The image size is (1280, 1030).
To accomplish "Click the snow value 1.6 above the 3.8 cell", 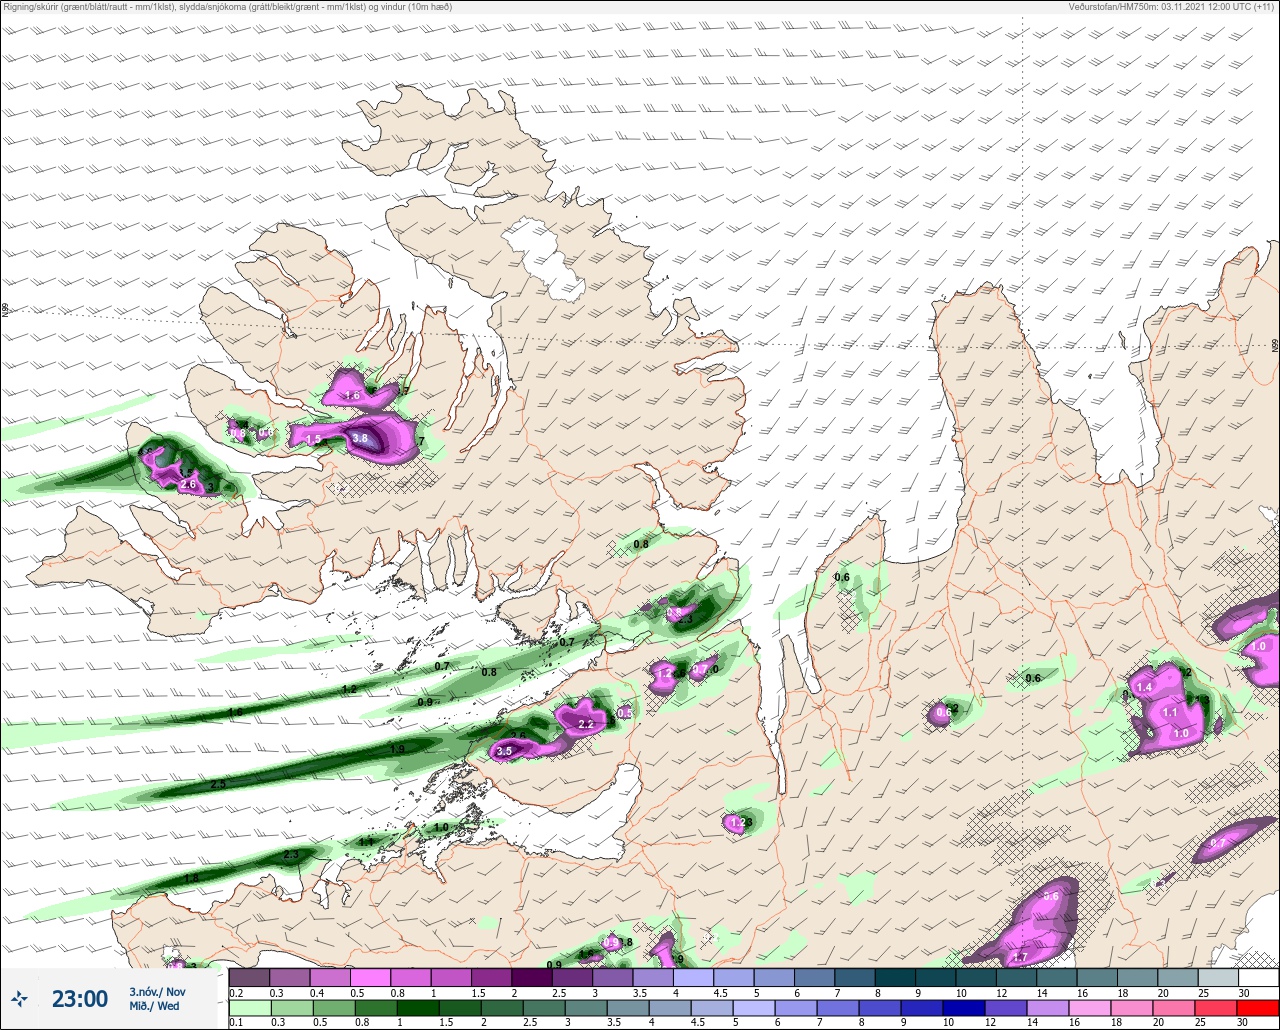I will (351, 396).
